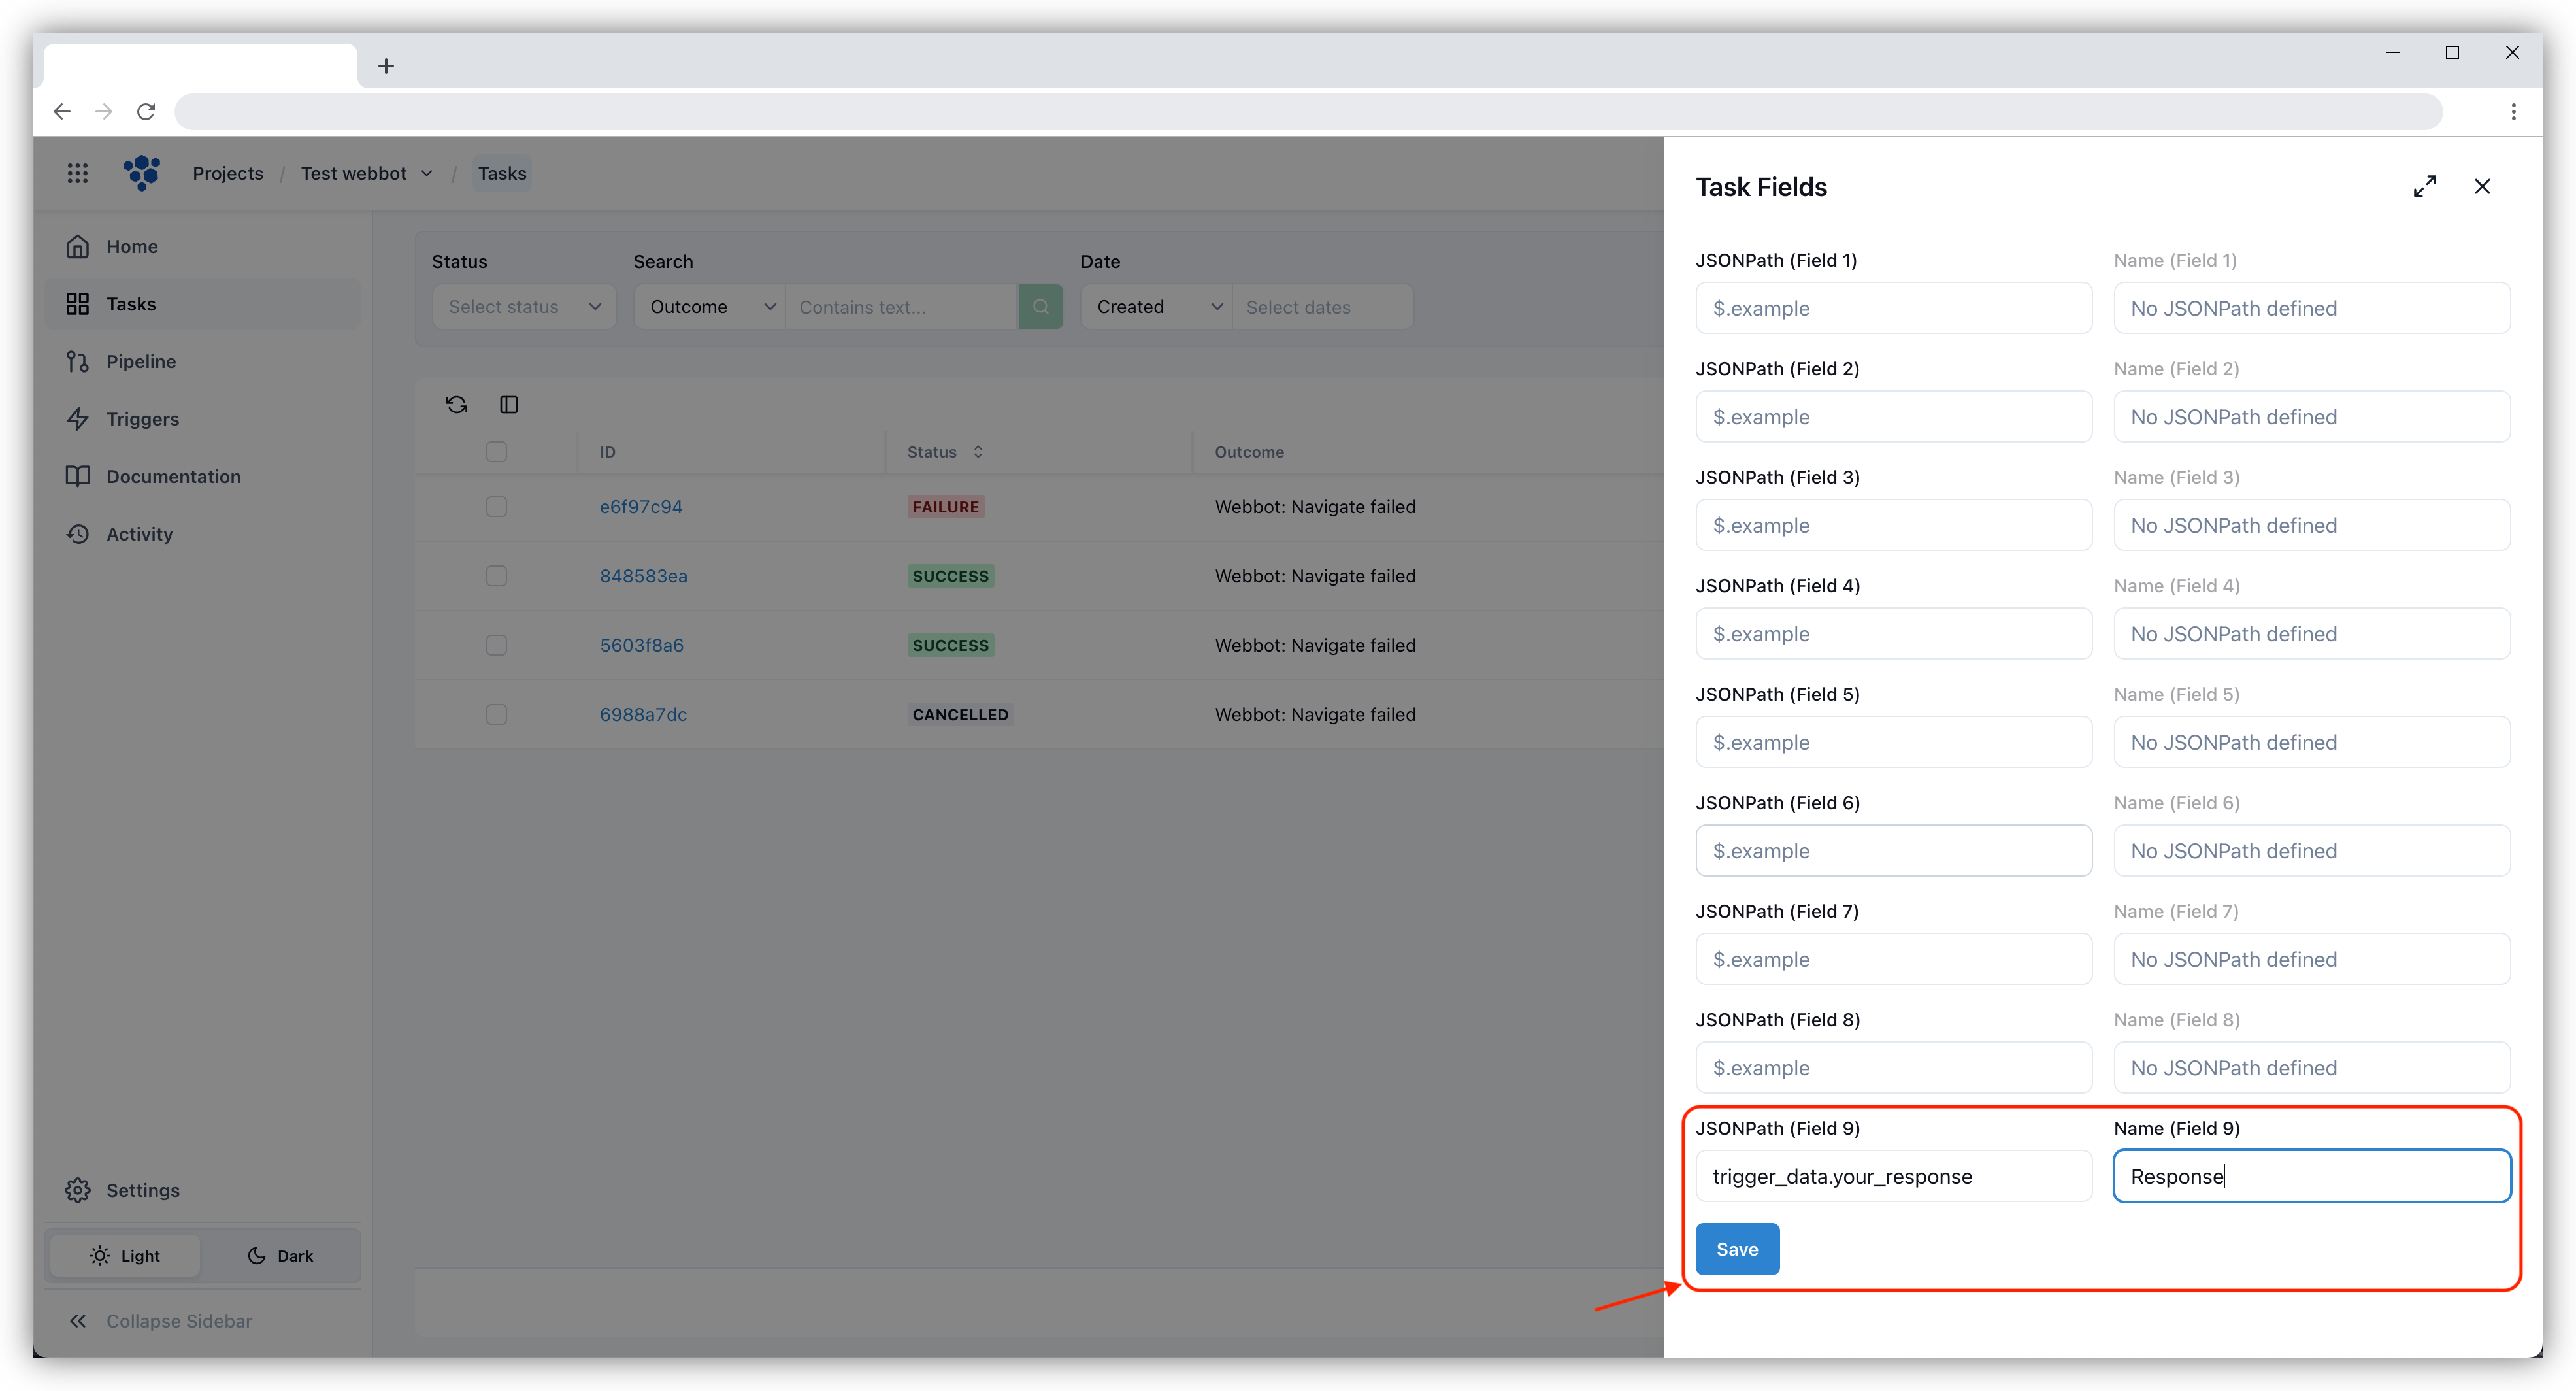The height and width of the screenshot is (1391, 2576).
Task: Open task 848583ea details link
Action: (x=643, y=575)
